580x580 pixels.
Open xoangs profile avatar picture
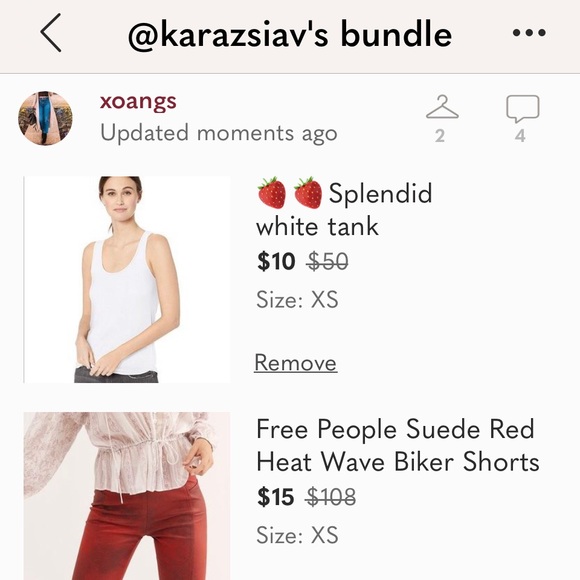click(x=45, y=118)
